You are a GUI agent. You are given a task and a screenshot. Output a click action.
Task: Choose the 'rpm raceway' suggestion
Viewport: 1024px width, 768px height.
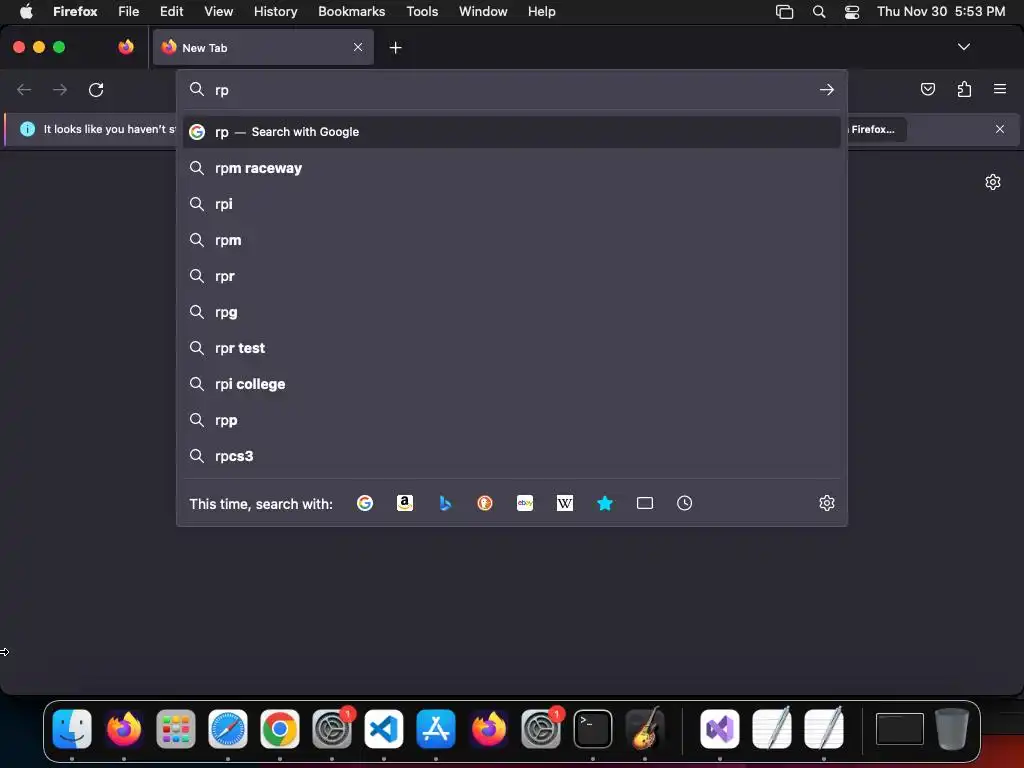511,168
